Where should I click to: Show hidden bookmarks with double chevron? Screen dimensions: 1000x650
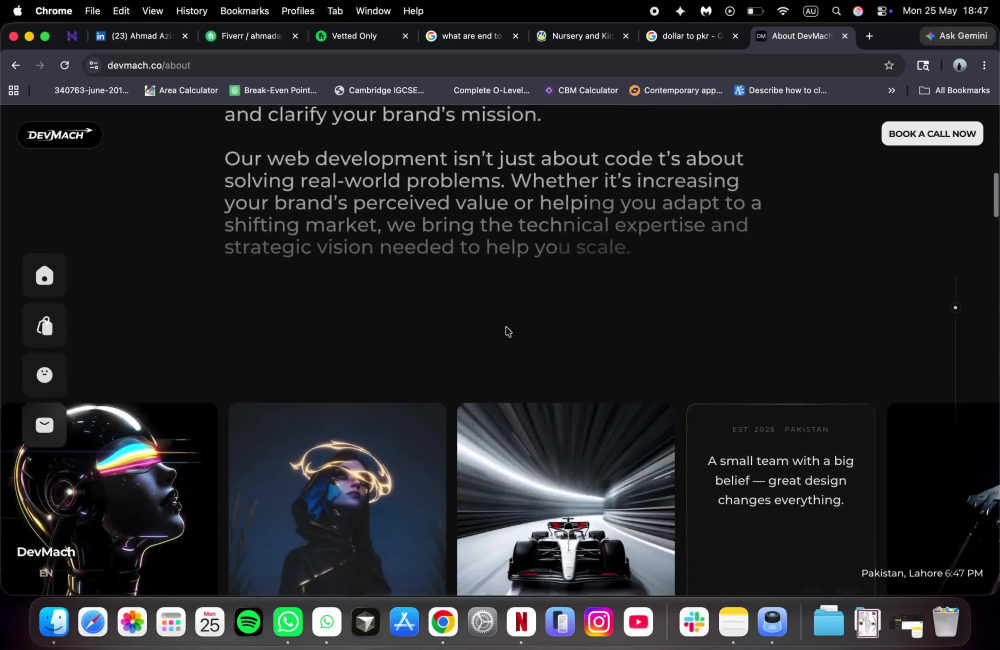892,91
